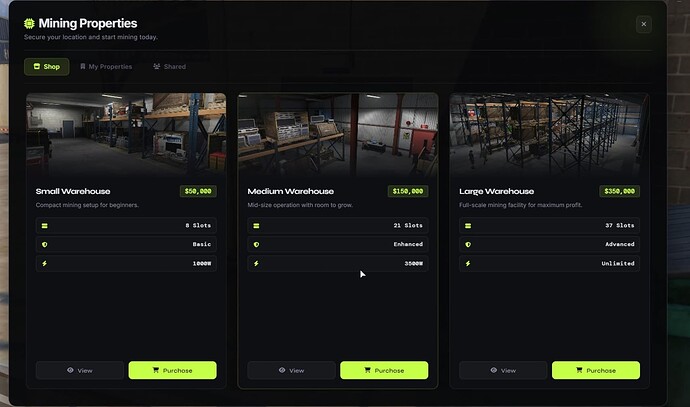Purchase the Large Warehouse
The image size is (690, 407).
tap(596, 370)
